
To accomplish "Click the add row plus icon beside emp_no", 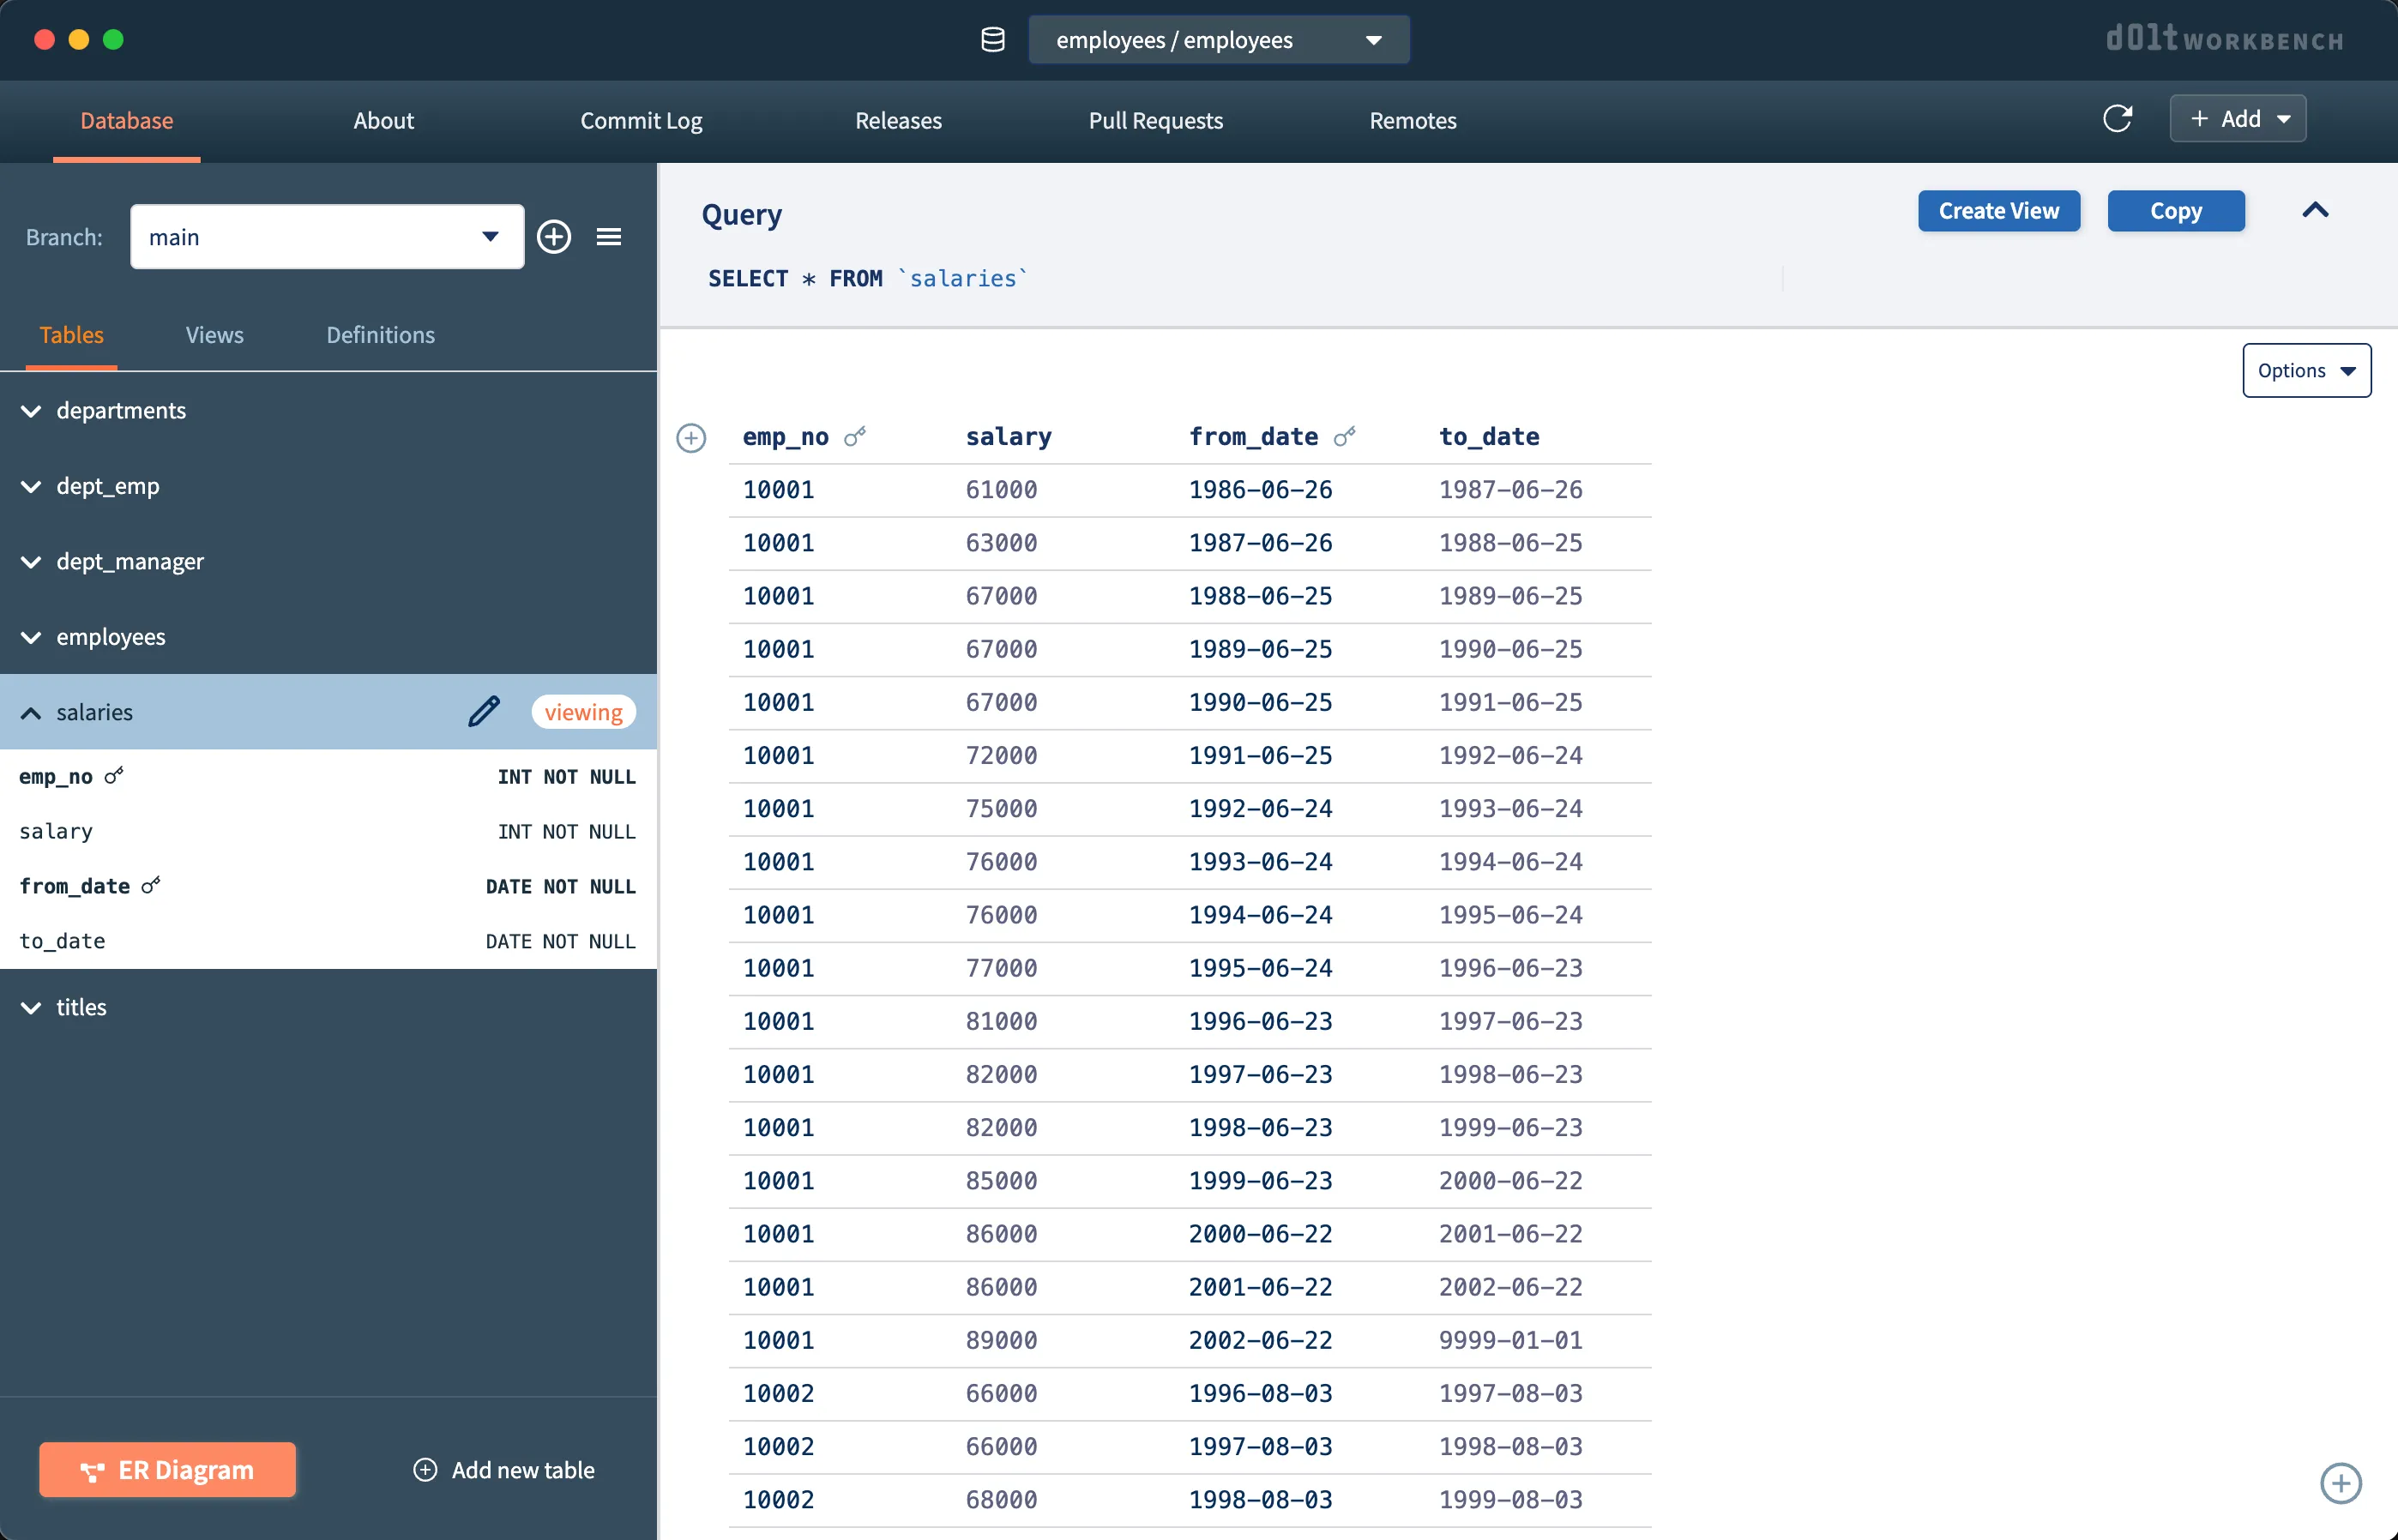I will [691, 438].
